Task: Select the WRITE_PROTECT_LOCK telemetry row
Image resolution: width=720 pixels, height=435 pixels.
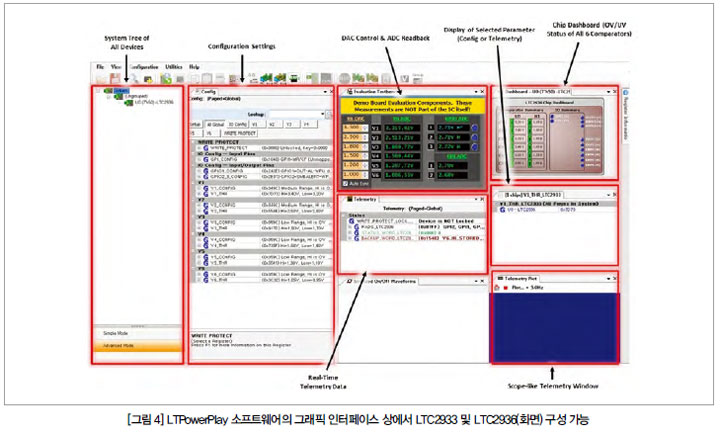Action: [416, 221]
